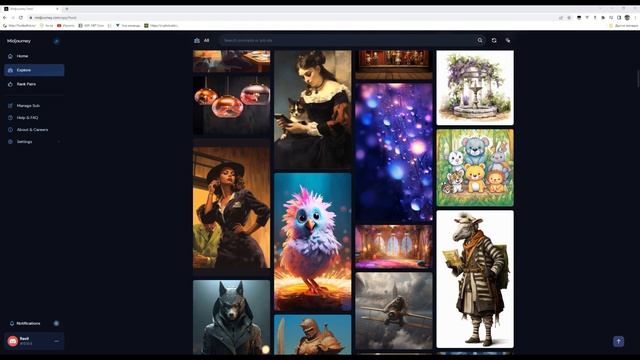Open the user account options menu
Image resolution: width=640 pixels, height=360 pixels.
tap(56, 341)
